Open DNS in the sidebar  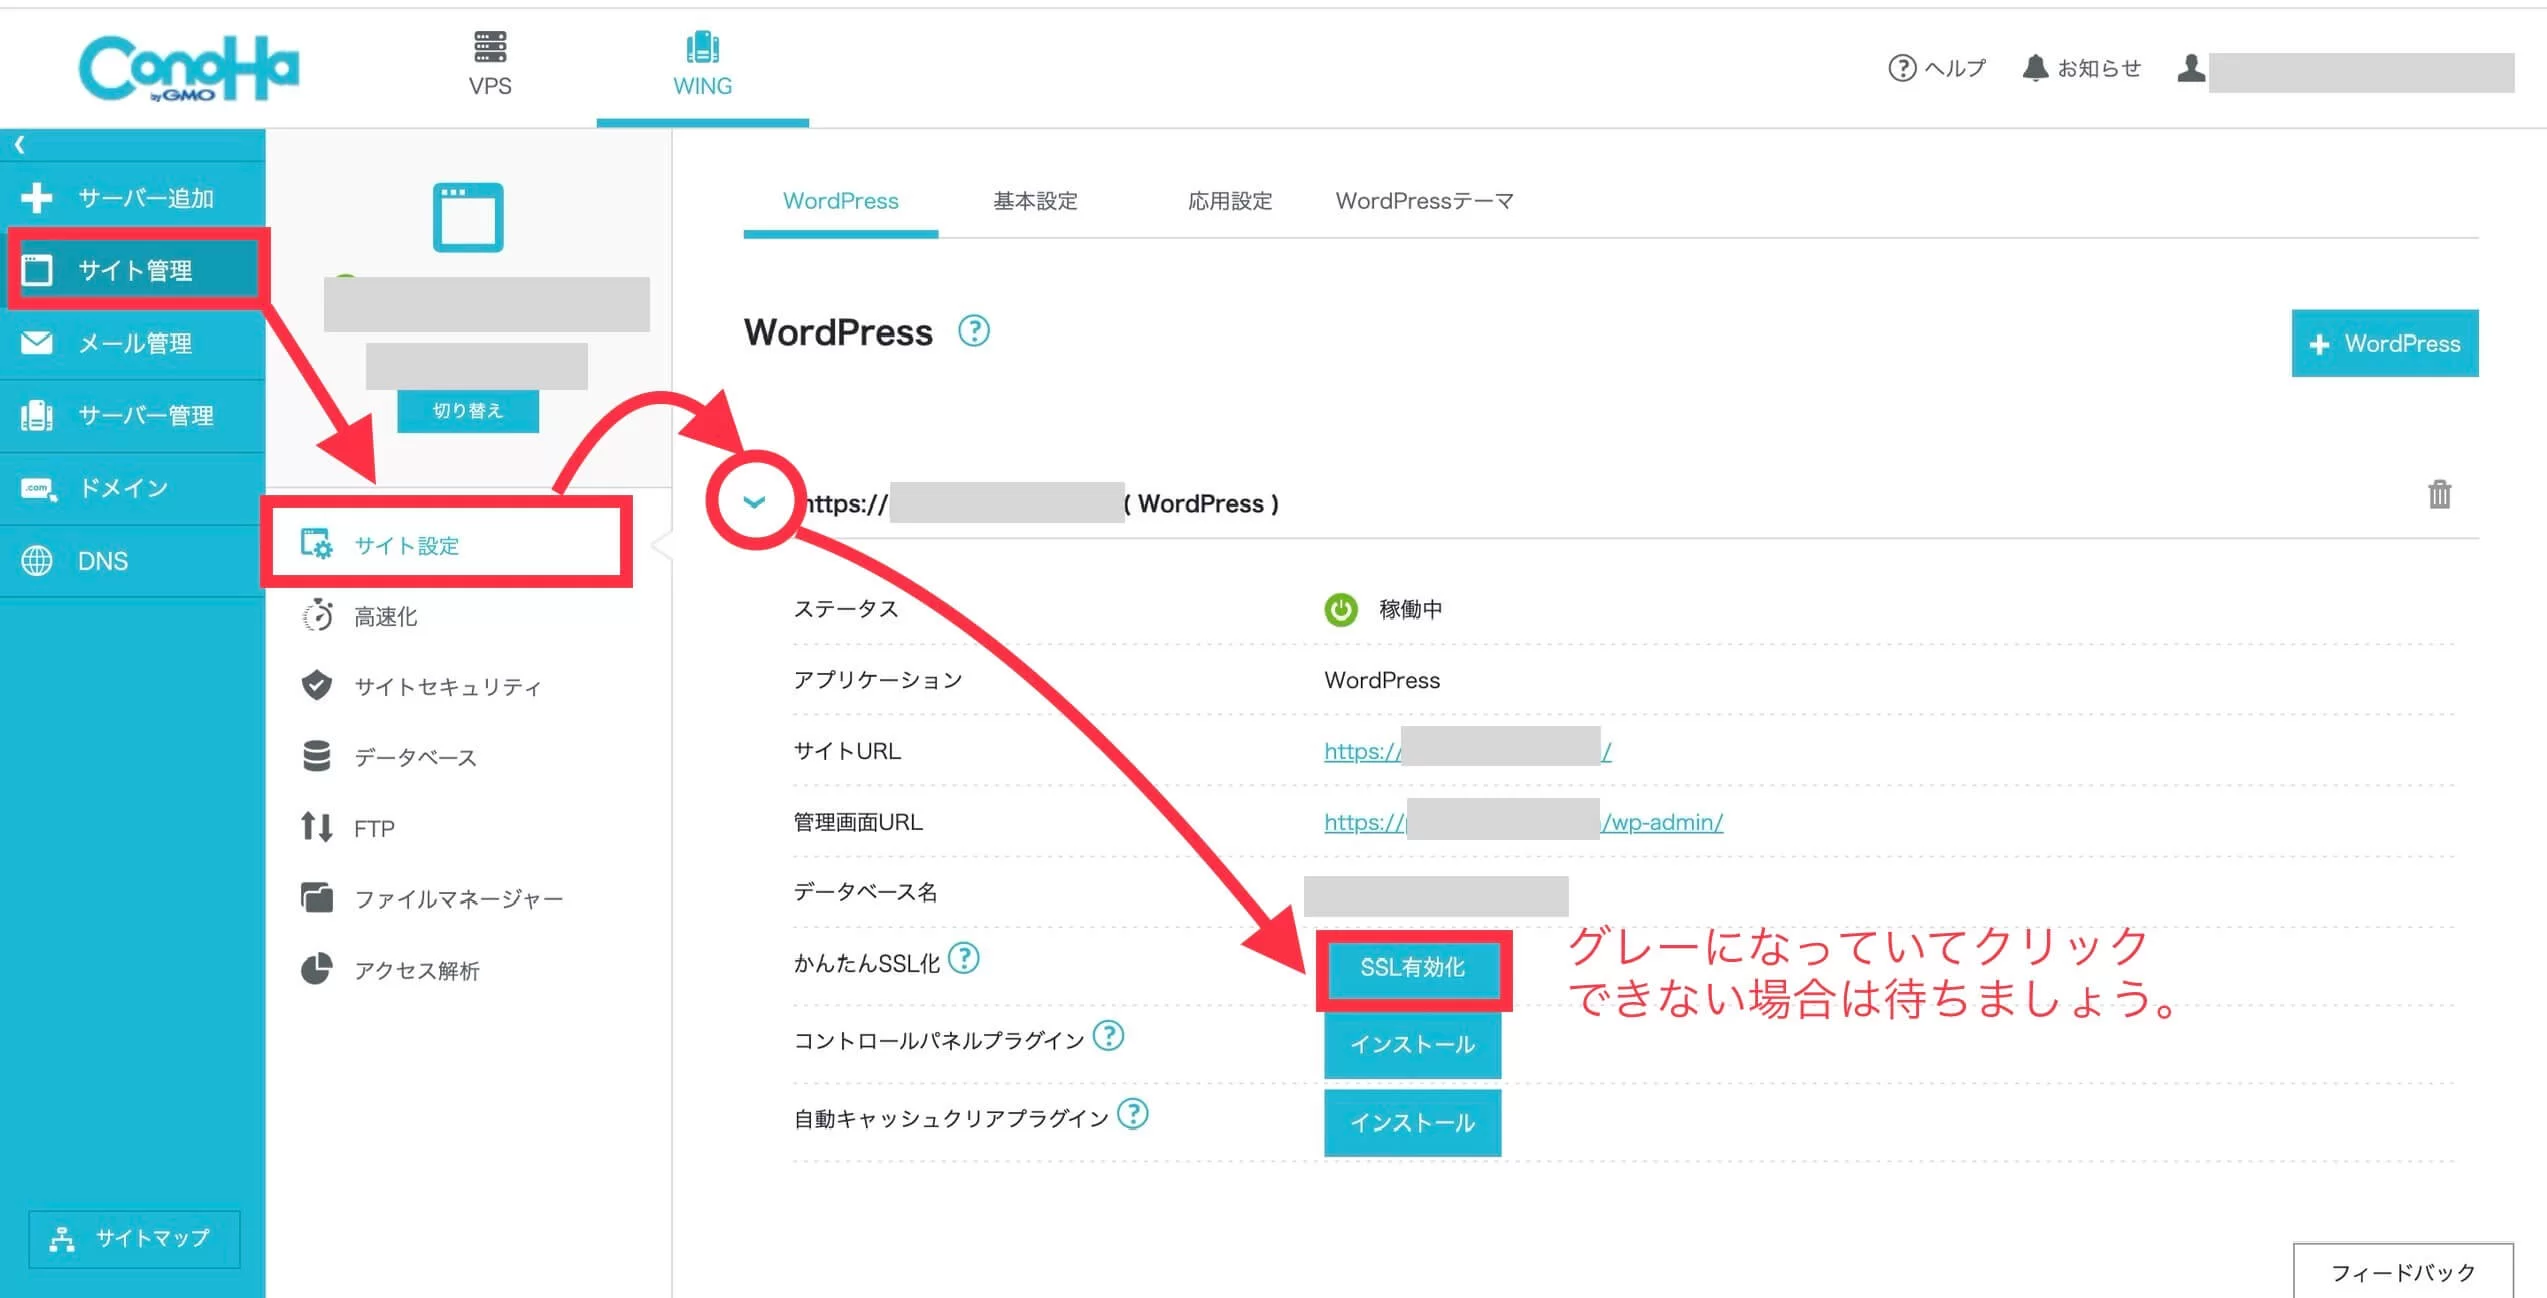point(132,561)
